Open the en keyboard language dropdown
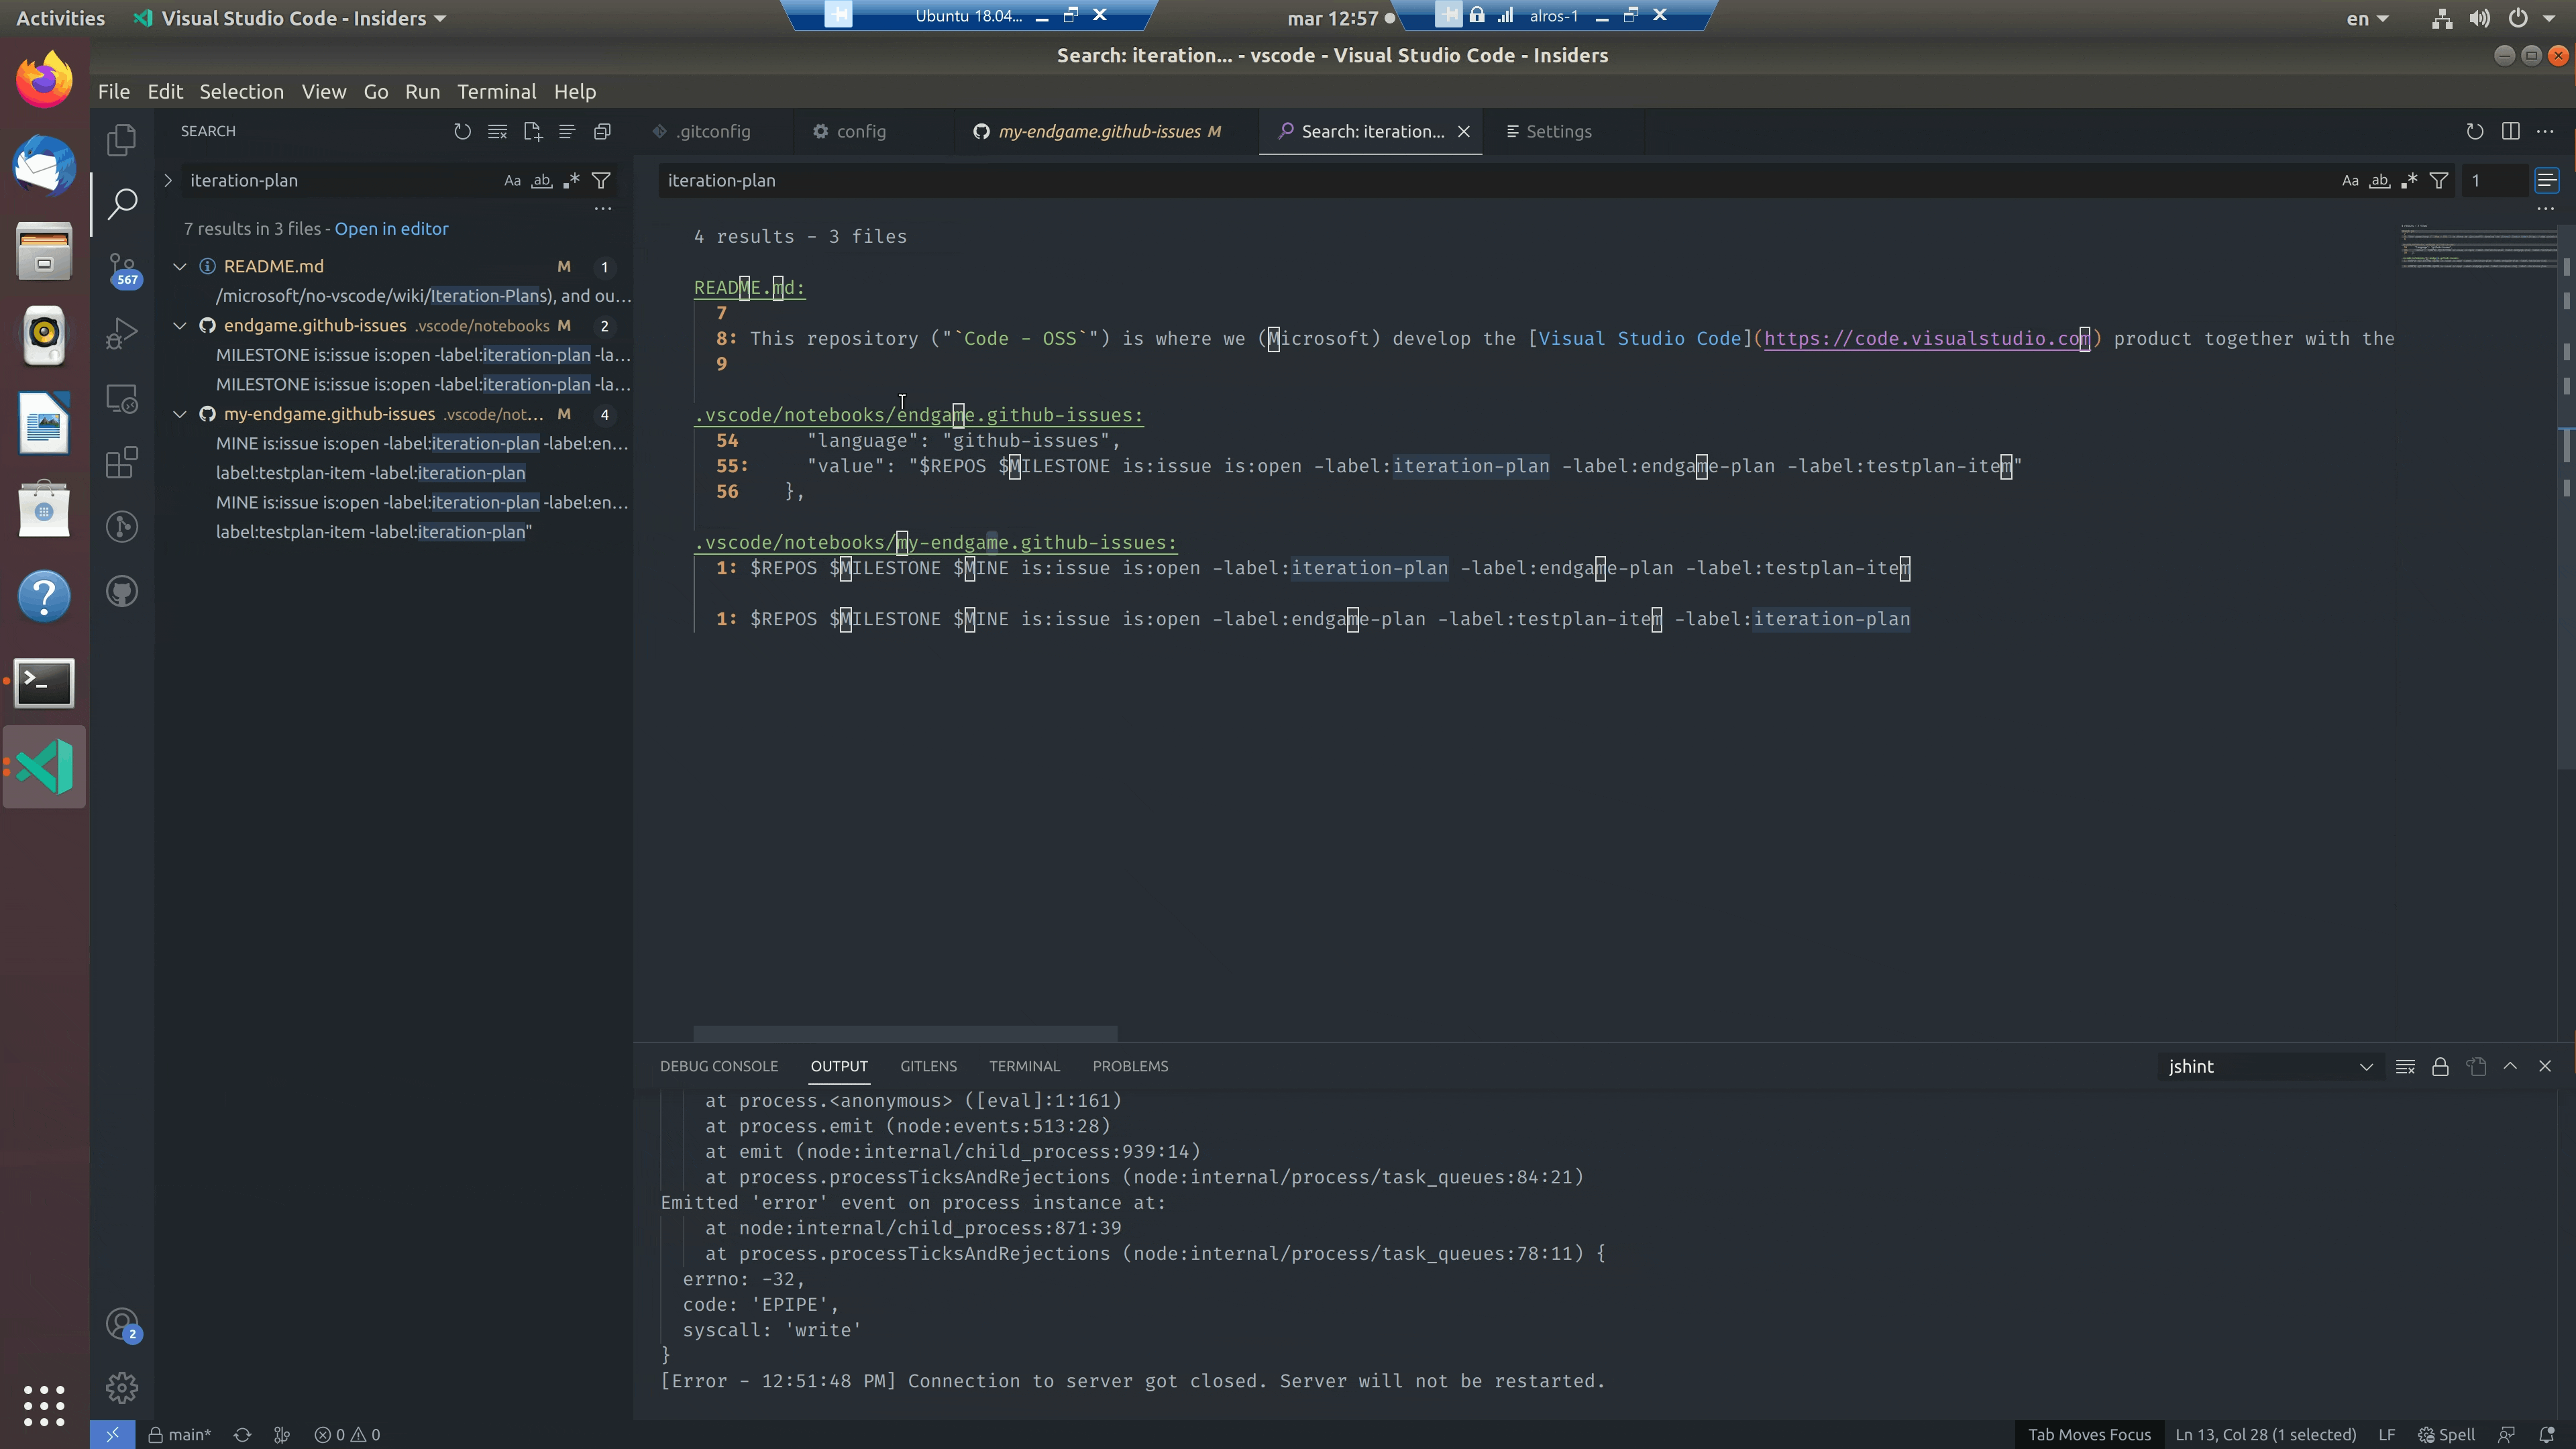 pyautogui.click(x=2367, y=18)
